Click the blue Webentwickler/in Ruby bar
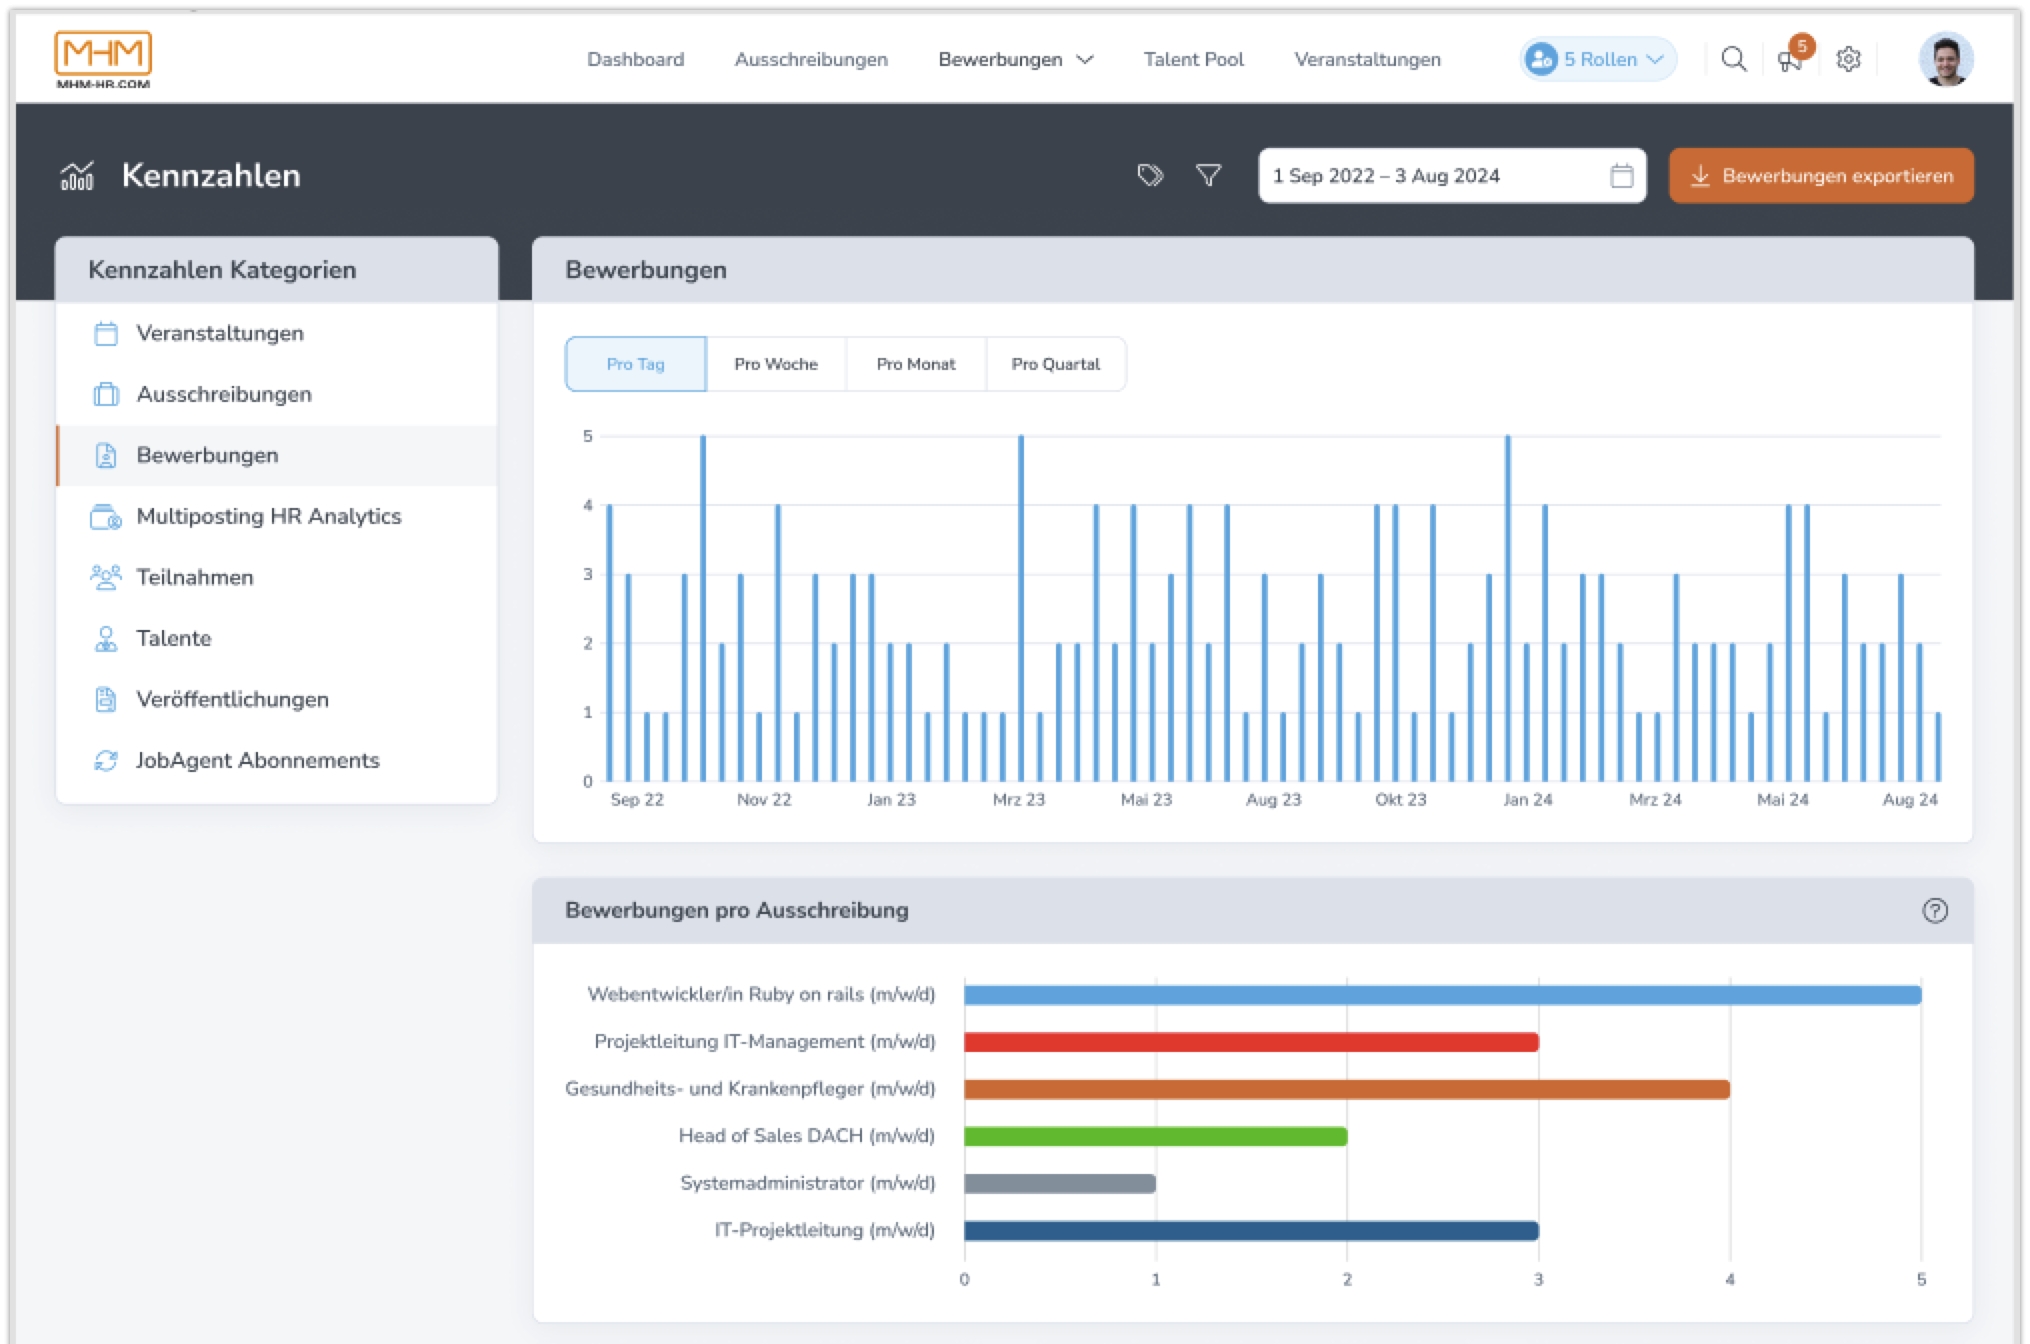The height and width of the screenshot is (1344, 2030). coord(1441,995)
